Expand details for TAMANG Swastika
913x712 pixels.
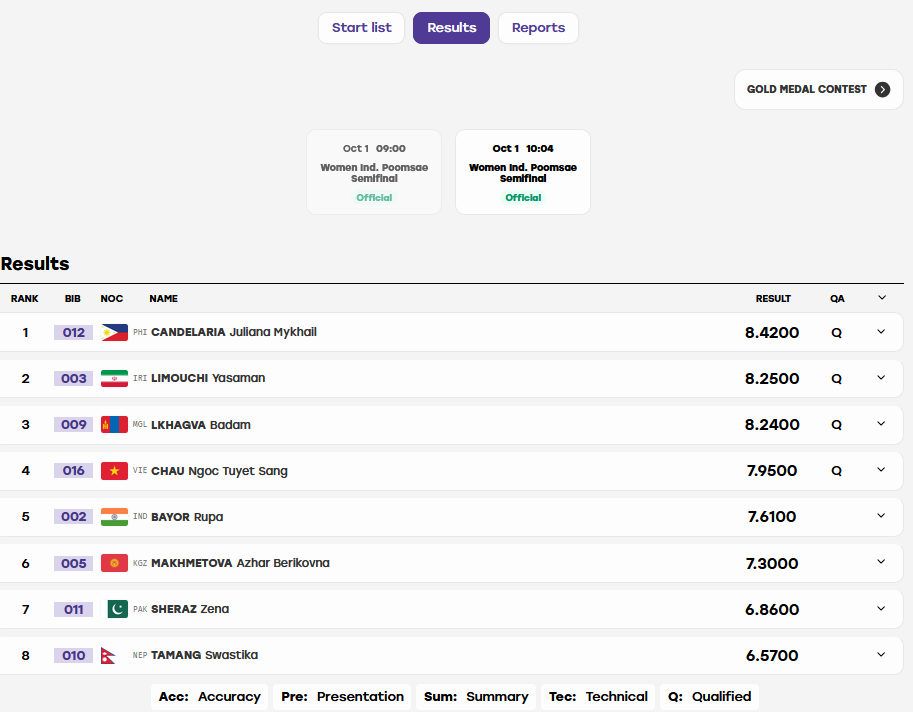[881, 654]
